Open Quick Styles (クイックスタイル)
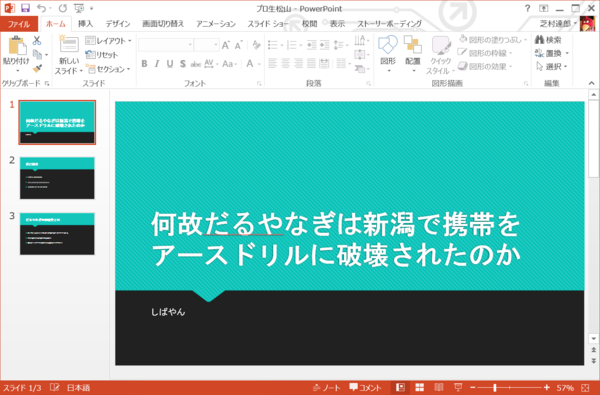The height and width of the screenshot is (395, 600). 440,55
